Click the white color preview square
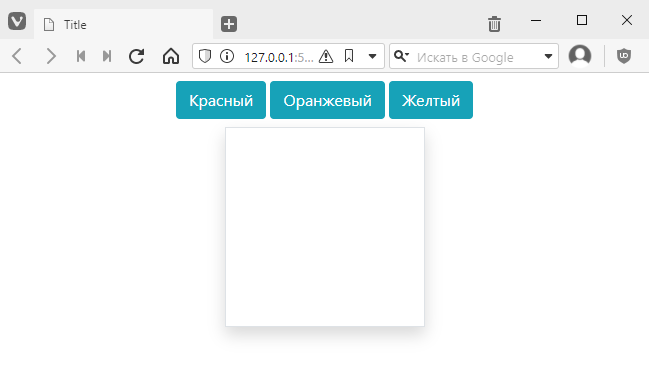This screenshot has width=649, height=386. (x=325, y=227)
